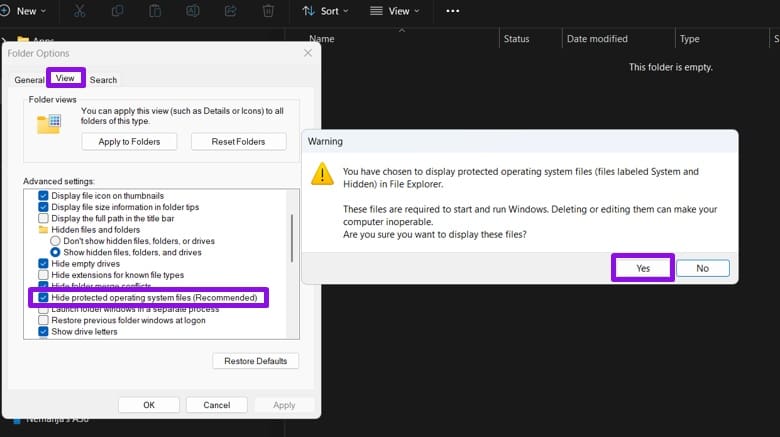
Task: Toggle Display file icon on thumbnails
Action: tap(43, 196)
